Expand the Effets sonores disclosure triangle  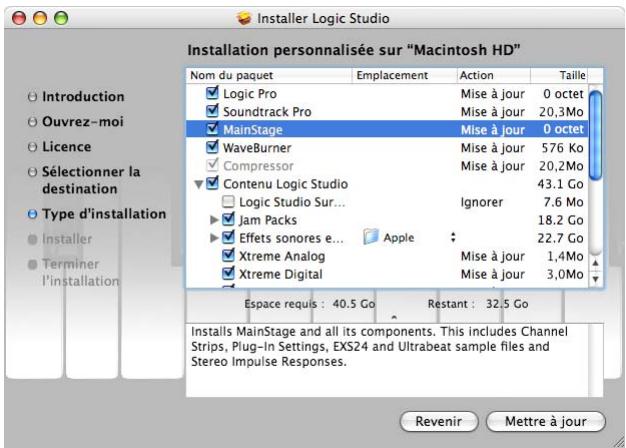[214, 238]
